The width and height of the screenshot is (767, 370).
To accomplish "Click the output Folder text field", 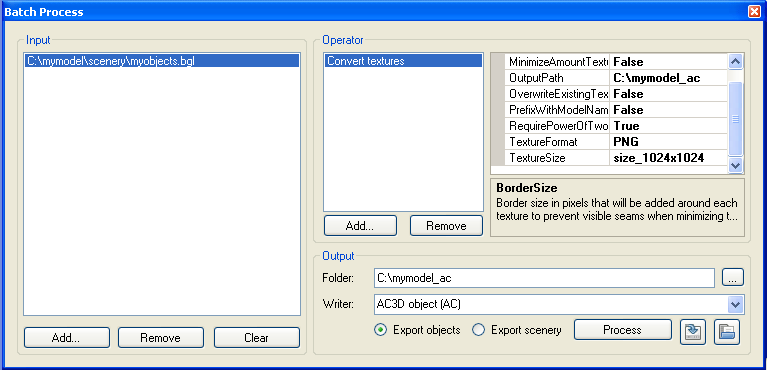I will coord(544,278).
